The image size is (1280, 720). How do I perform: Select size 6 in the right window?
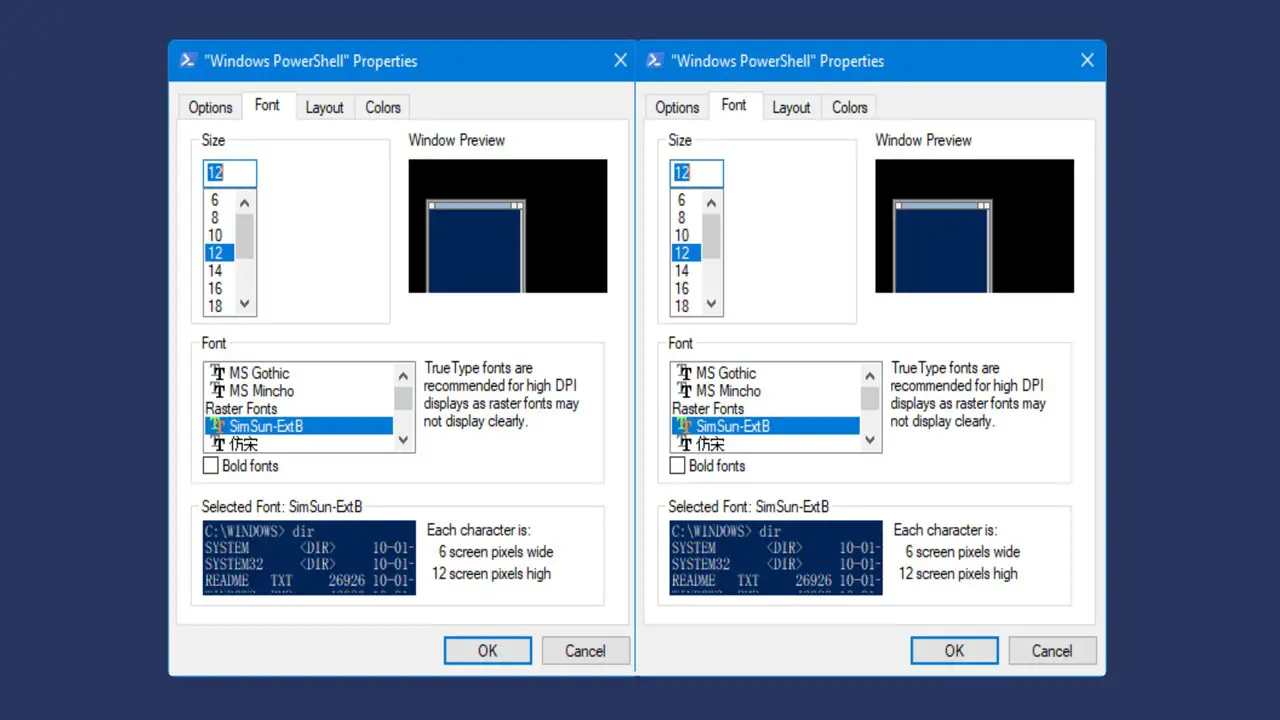click(686, 200)
